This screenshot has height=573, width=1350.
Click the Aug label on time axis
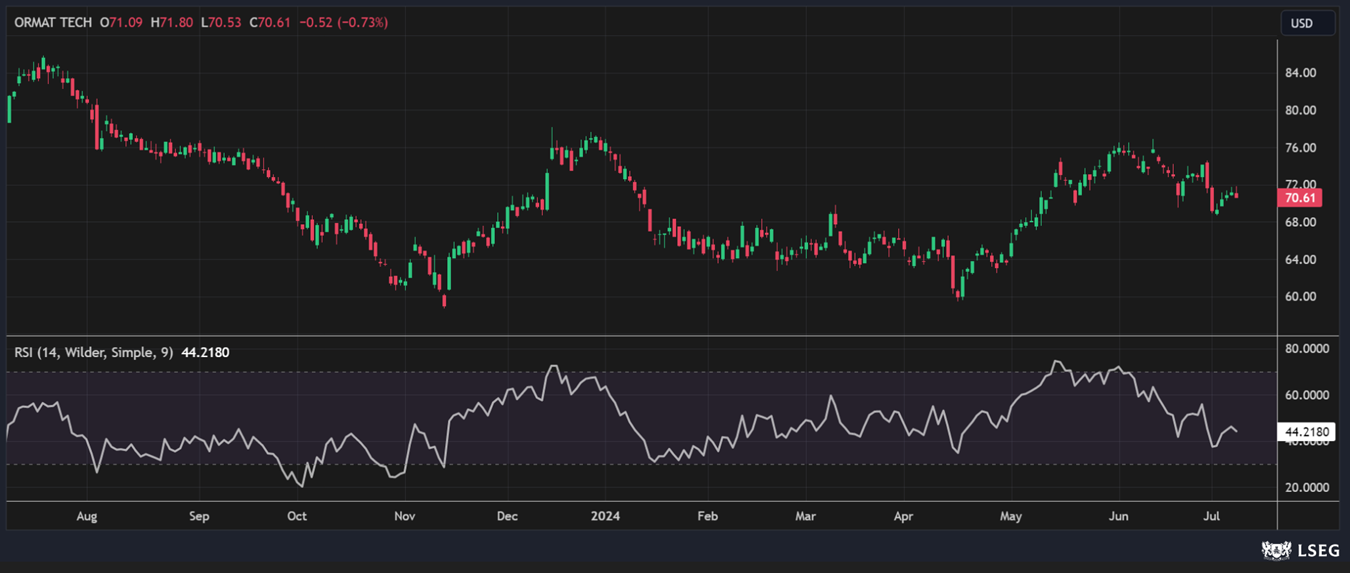click(x=87, y=517)
